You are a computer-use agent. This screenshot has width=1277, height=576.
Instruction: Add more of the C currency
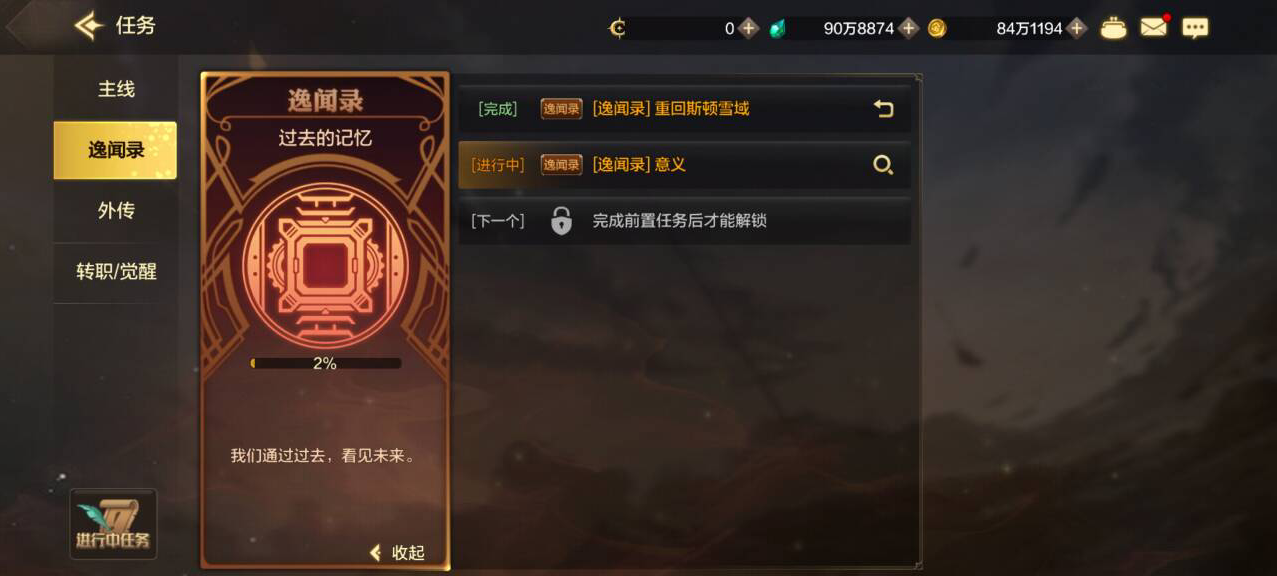click(748, 28)
